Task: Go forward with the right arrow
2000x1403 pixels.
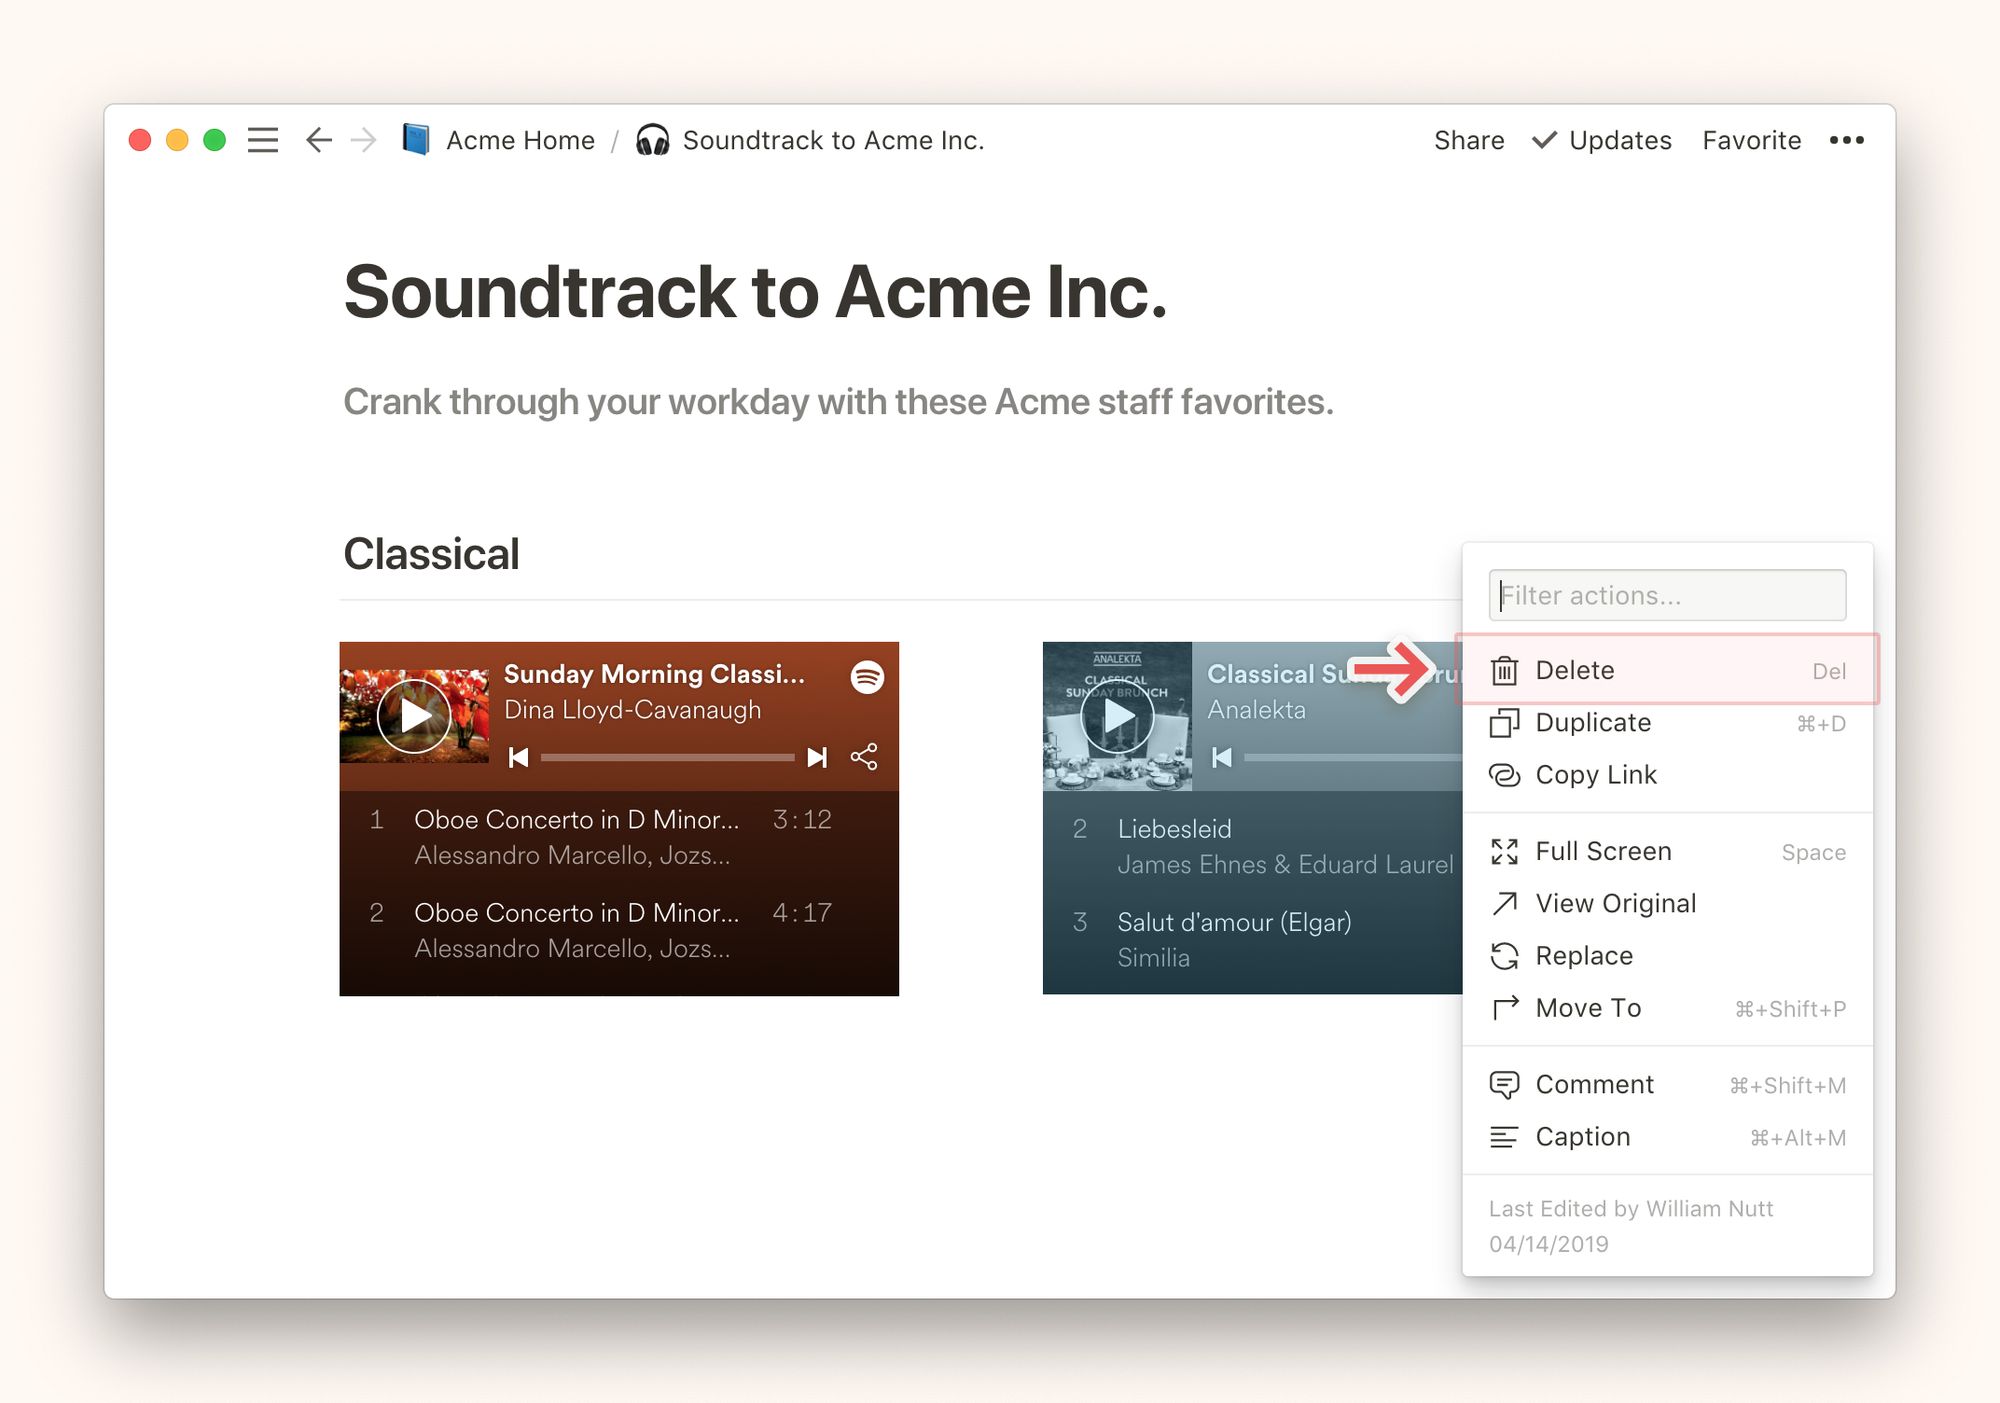Action: [x=364, y=140]
